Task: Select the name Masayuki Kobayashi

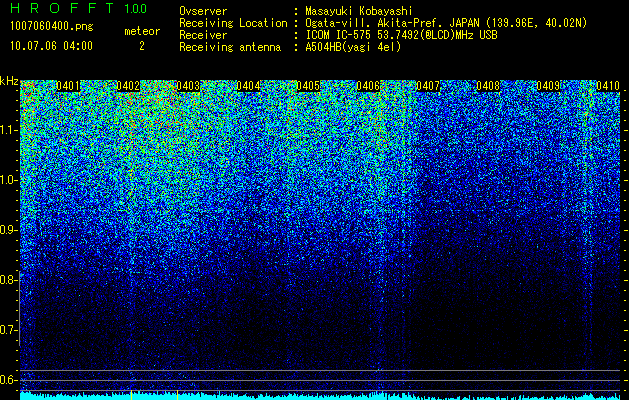Action: pos(359,11)
